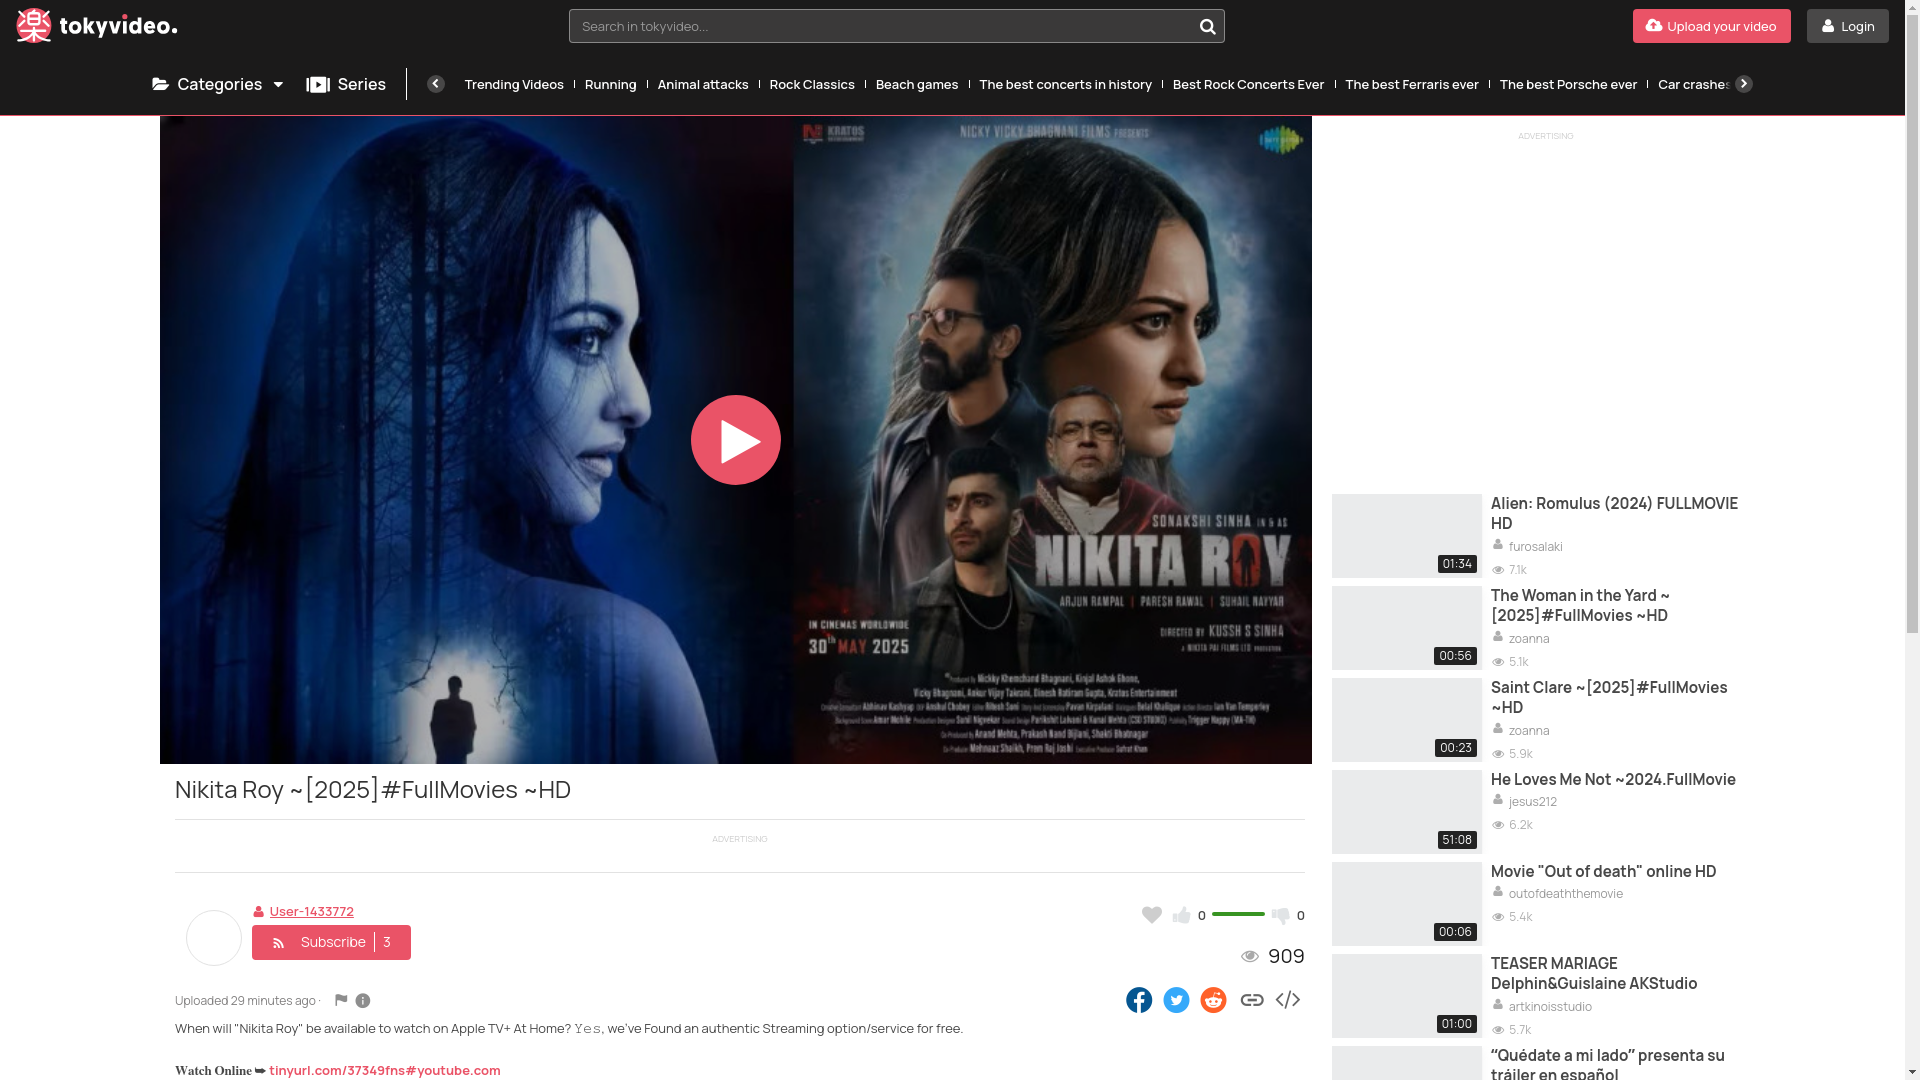The image size is (1920, 1080).
Task: Click Upload your video button
Action: point(1711,26)
